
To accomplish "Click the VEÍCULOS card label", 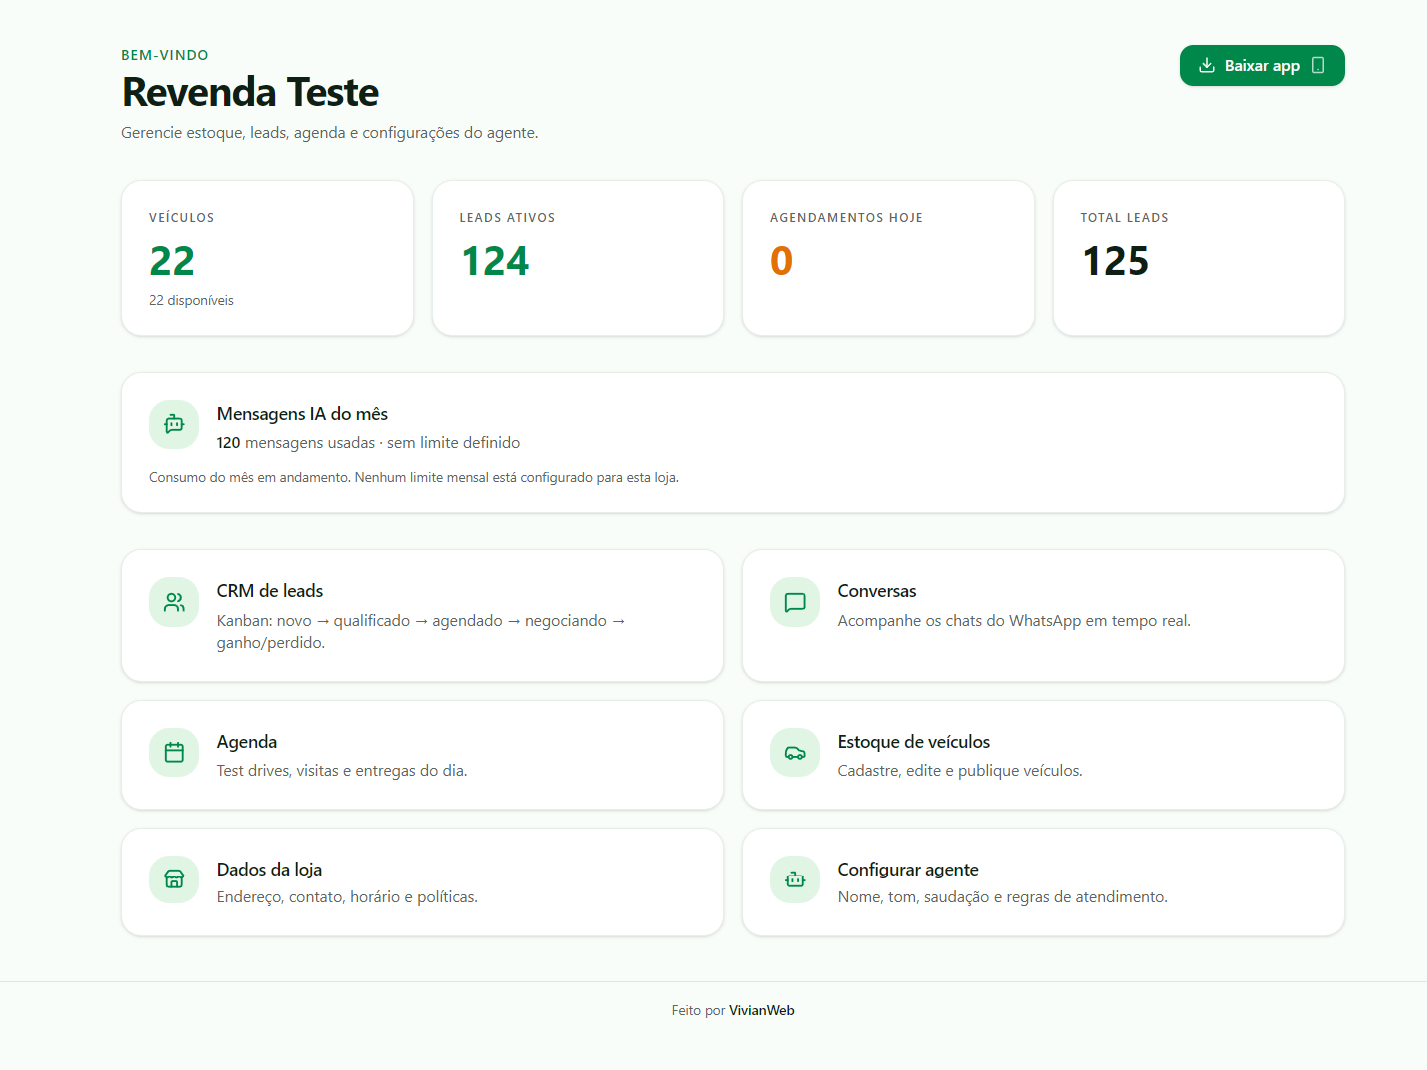I will [x=182, y=218].
